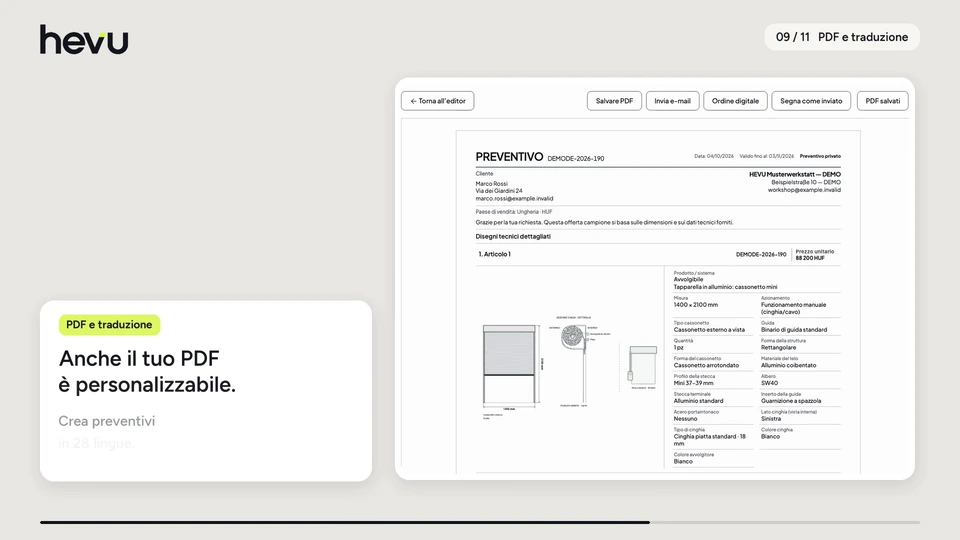960x540 pixels.
Task: Mark quote with Segna come inviato
Action: tap(811, 101)
